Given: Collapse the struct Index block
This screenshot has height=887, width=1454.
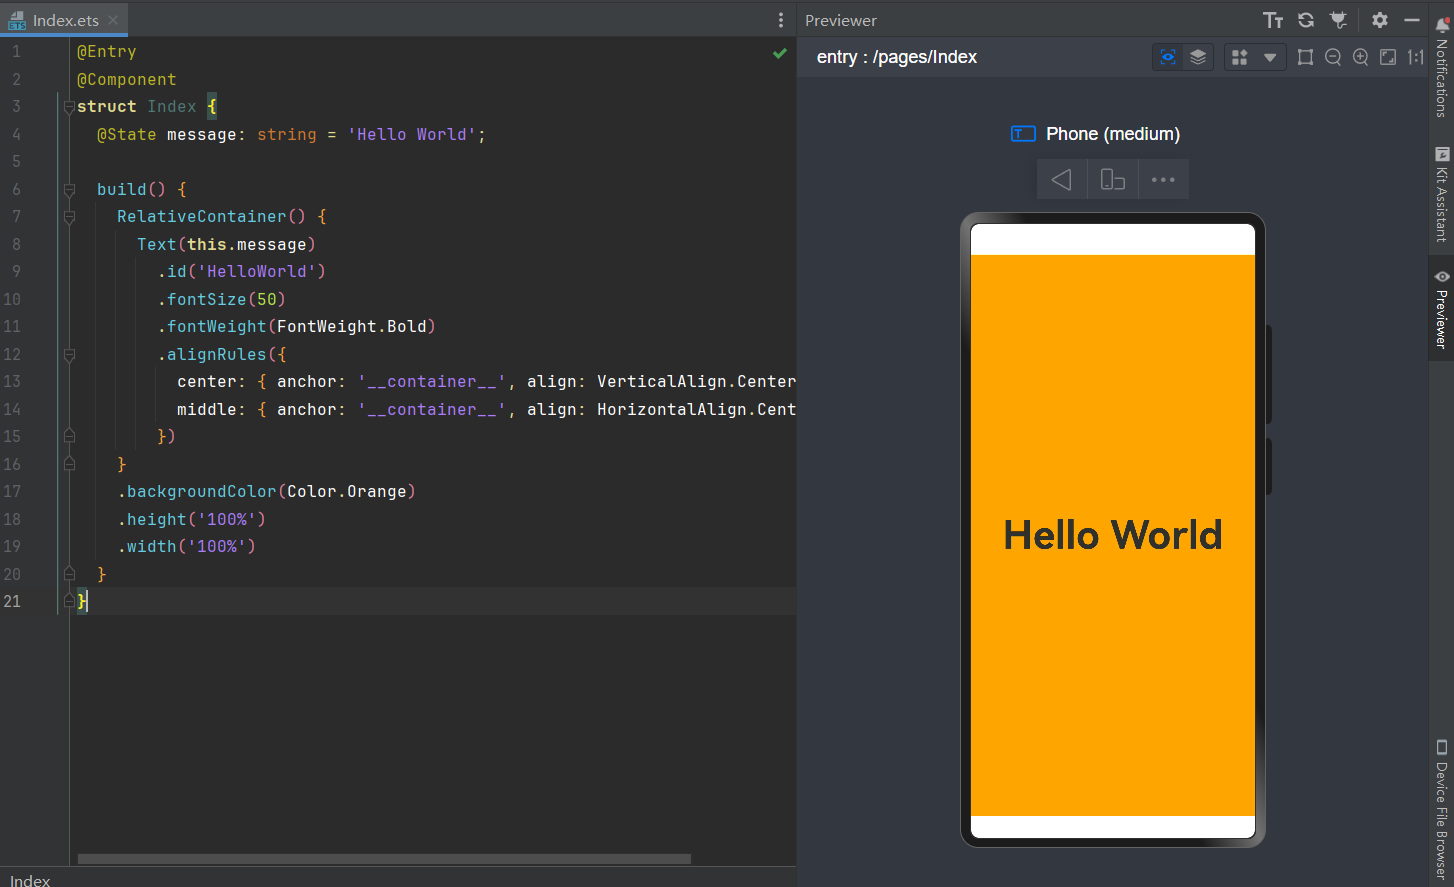Looking at the screenshot, I should (69, 107).
